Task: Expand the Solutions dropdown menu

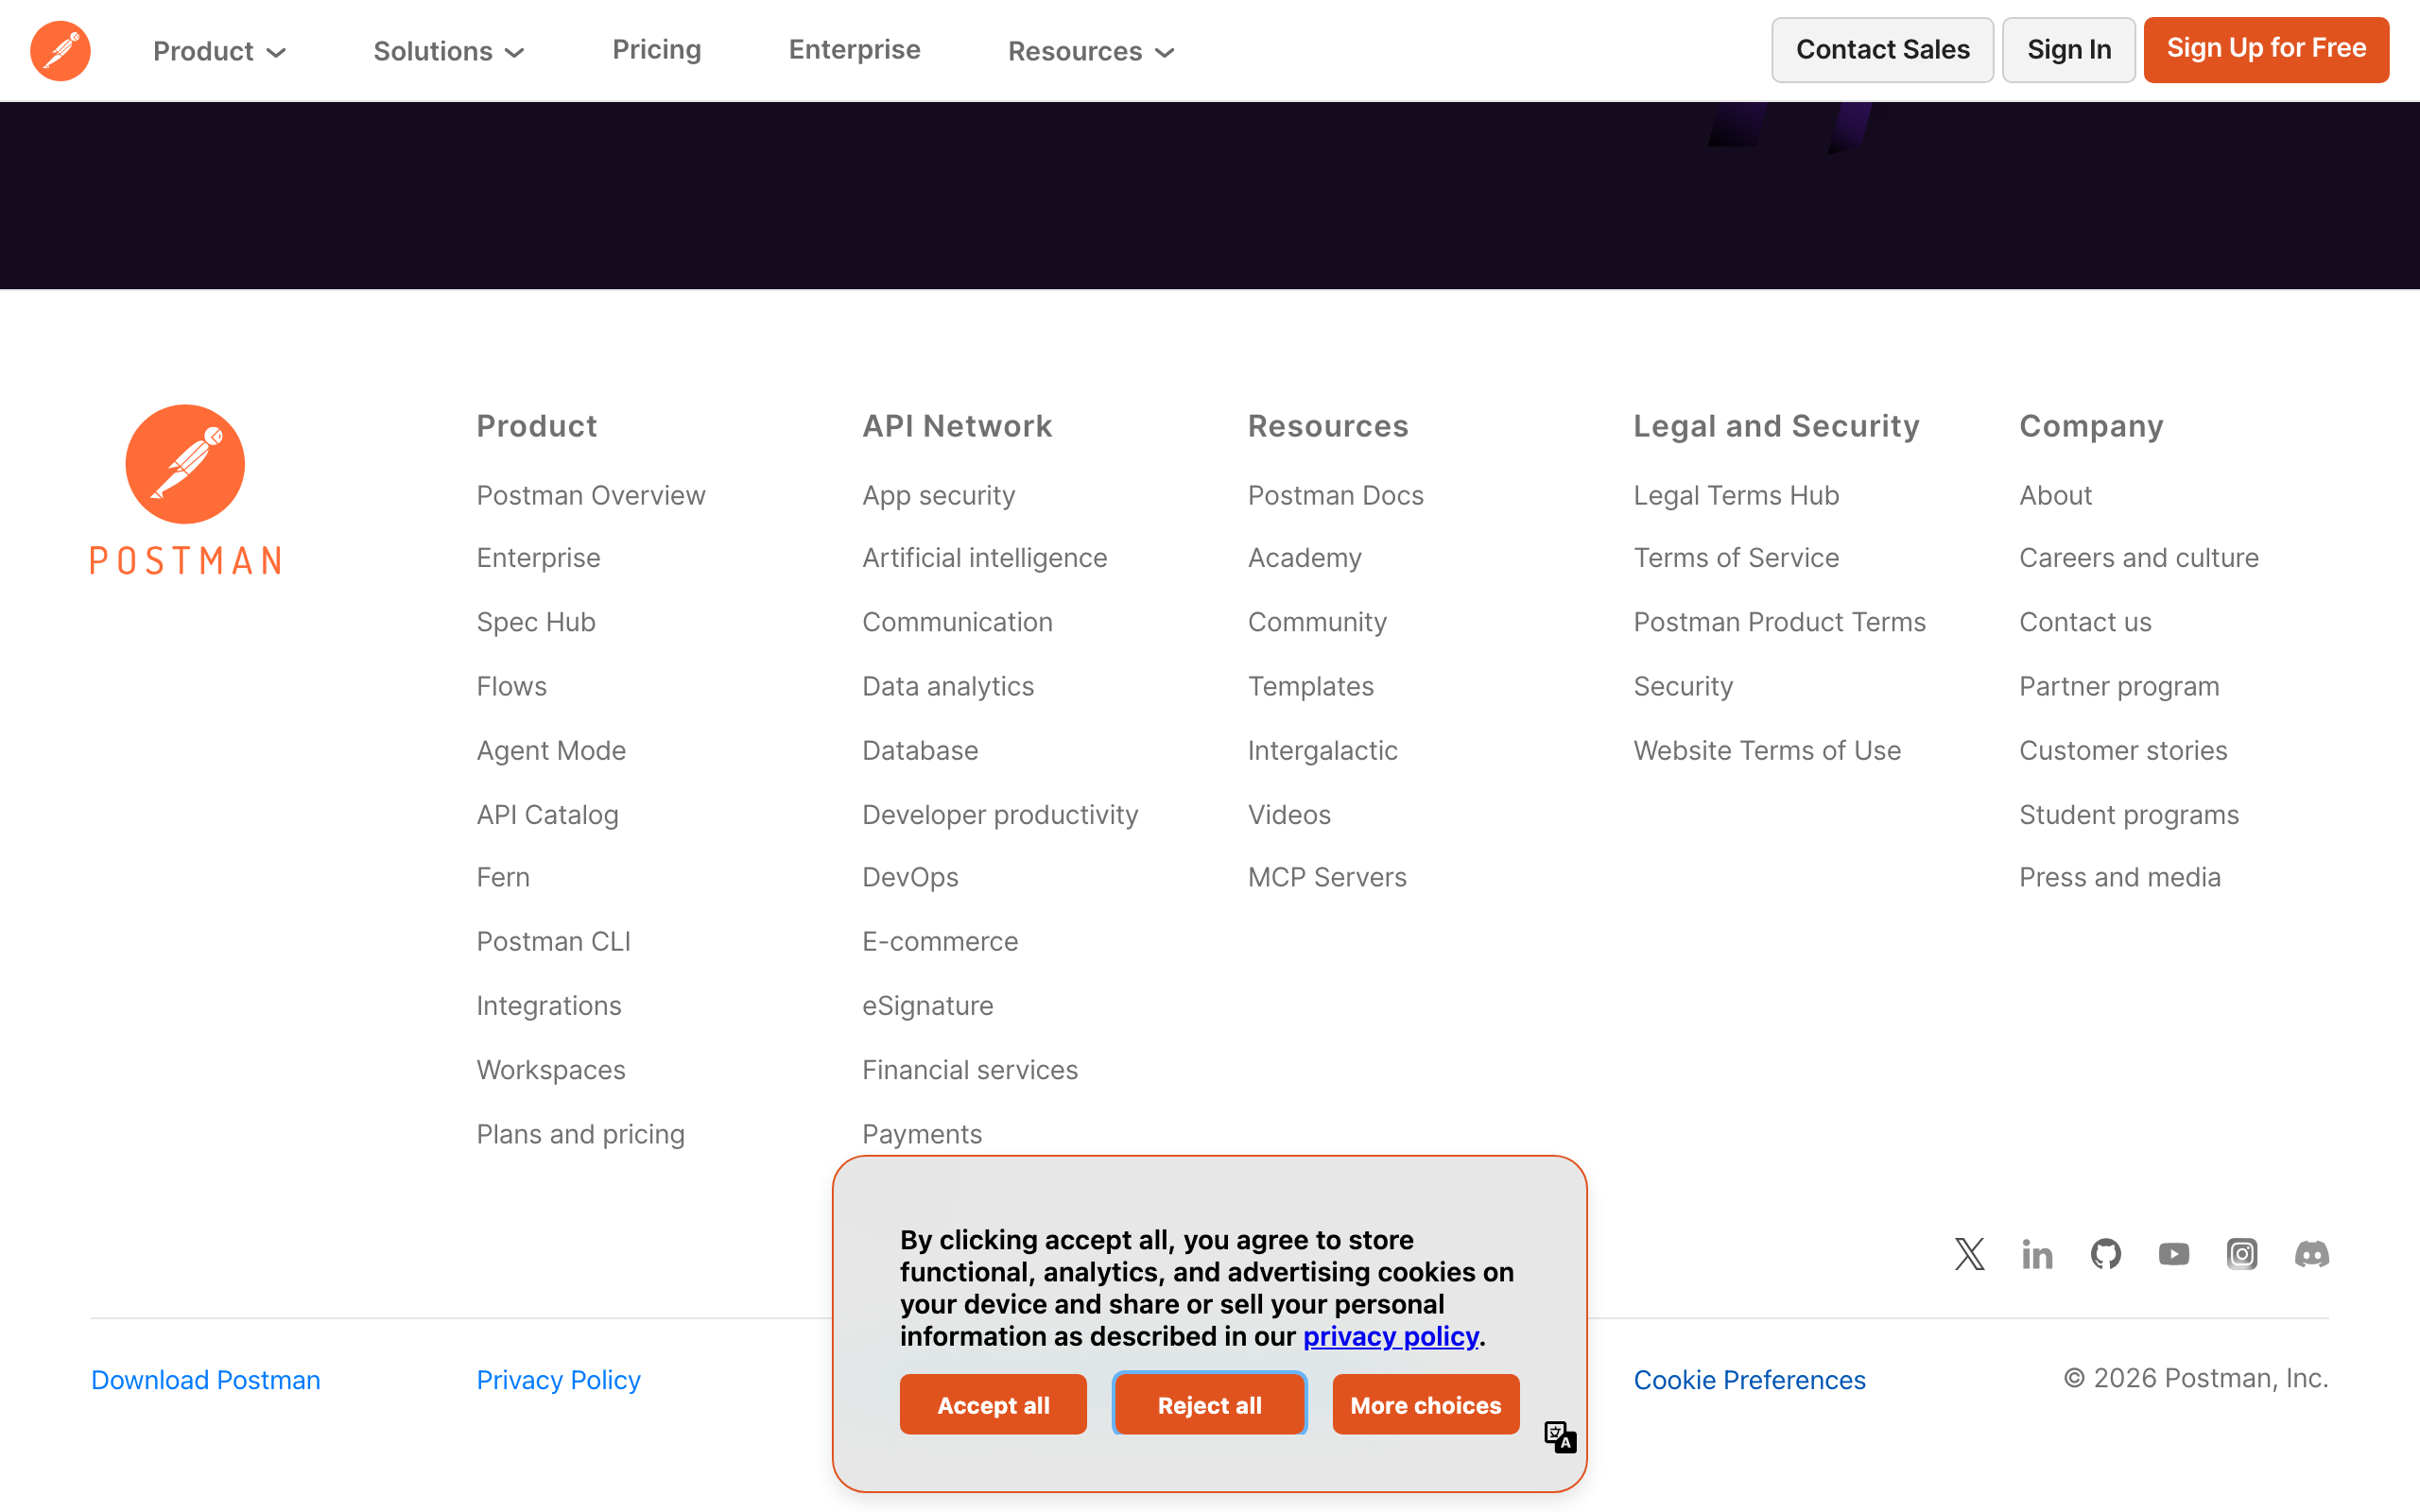Action: (448, 51)
